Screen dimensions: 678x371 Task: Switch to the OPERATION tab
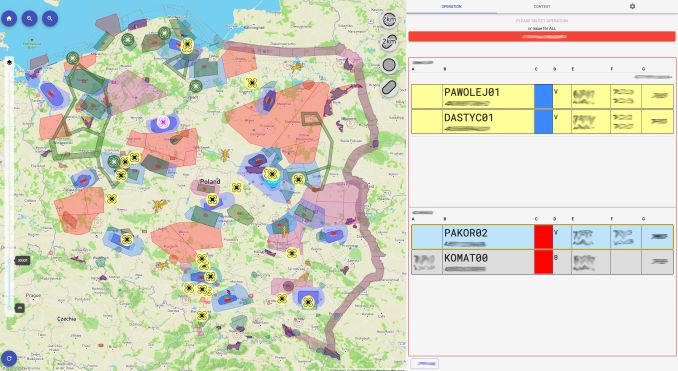451,6
